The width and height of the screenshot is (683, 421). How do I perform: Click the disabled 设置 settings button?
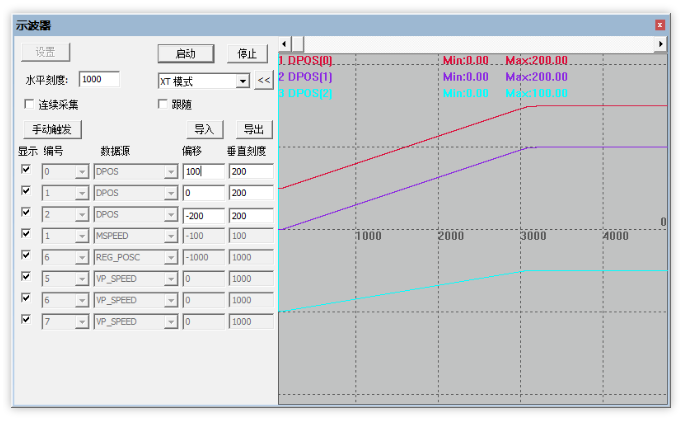pos(45,52)
